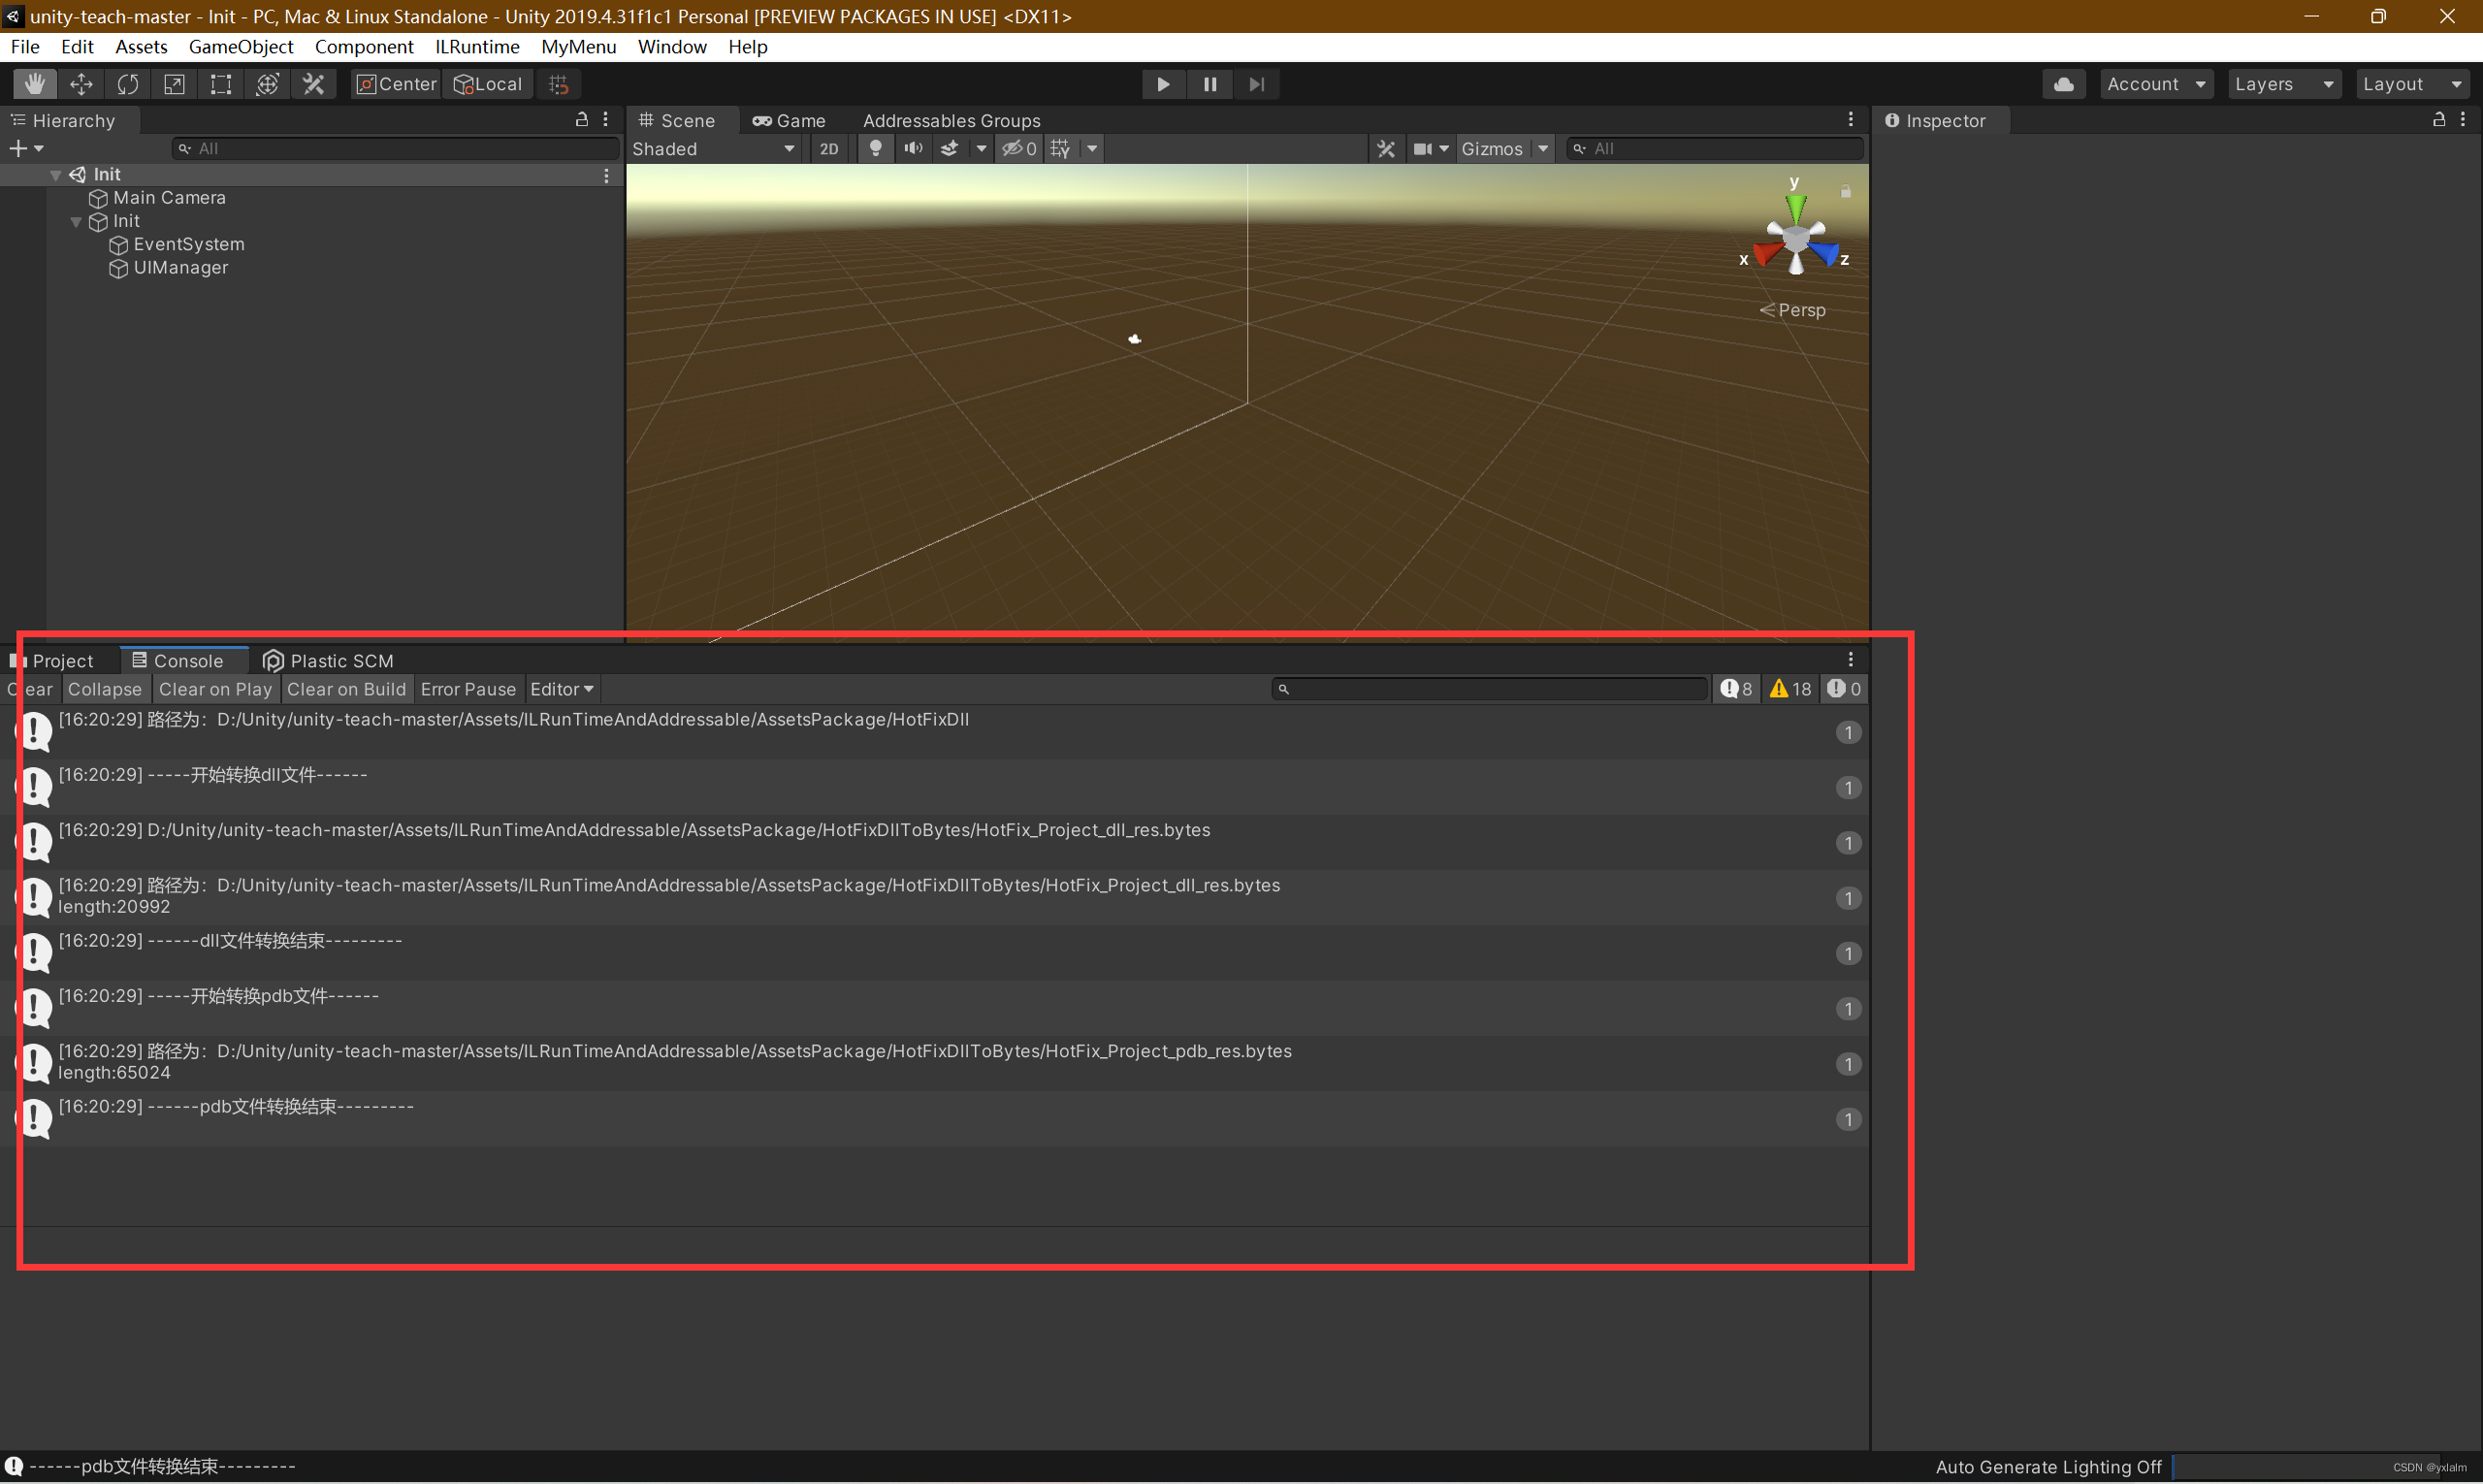Pause the editor playback
This screenshot has height=1484, width=2483.
1210,84
